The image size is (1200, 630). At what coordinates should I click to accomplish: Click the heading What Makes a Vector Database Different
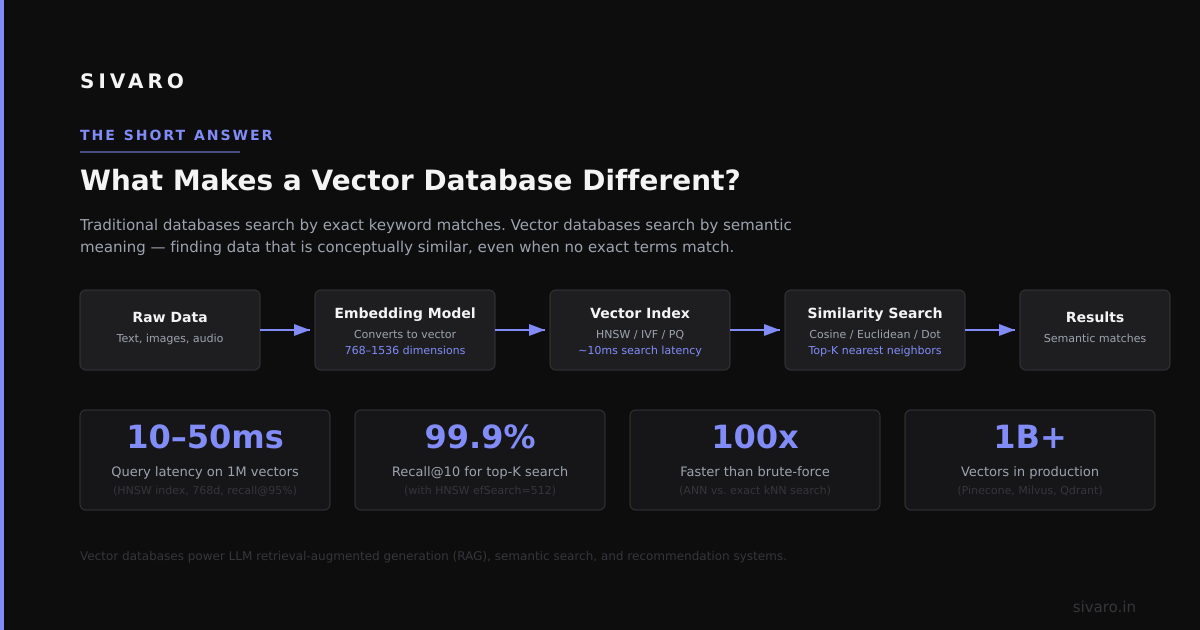pos(410,181)
